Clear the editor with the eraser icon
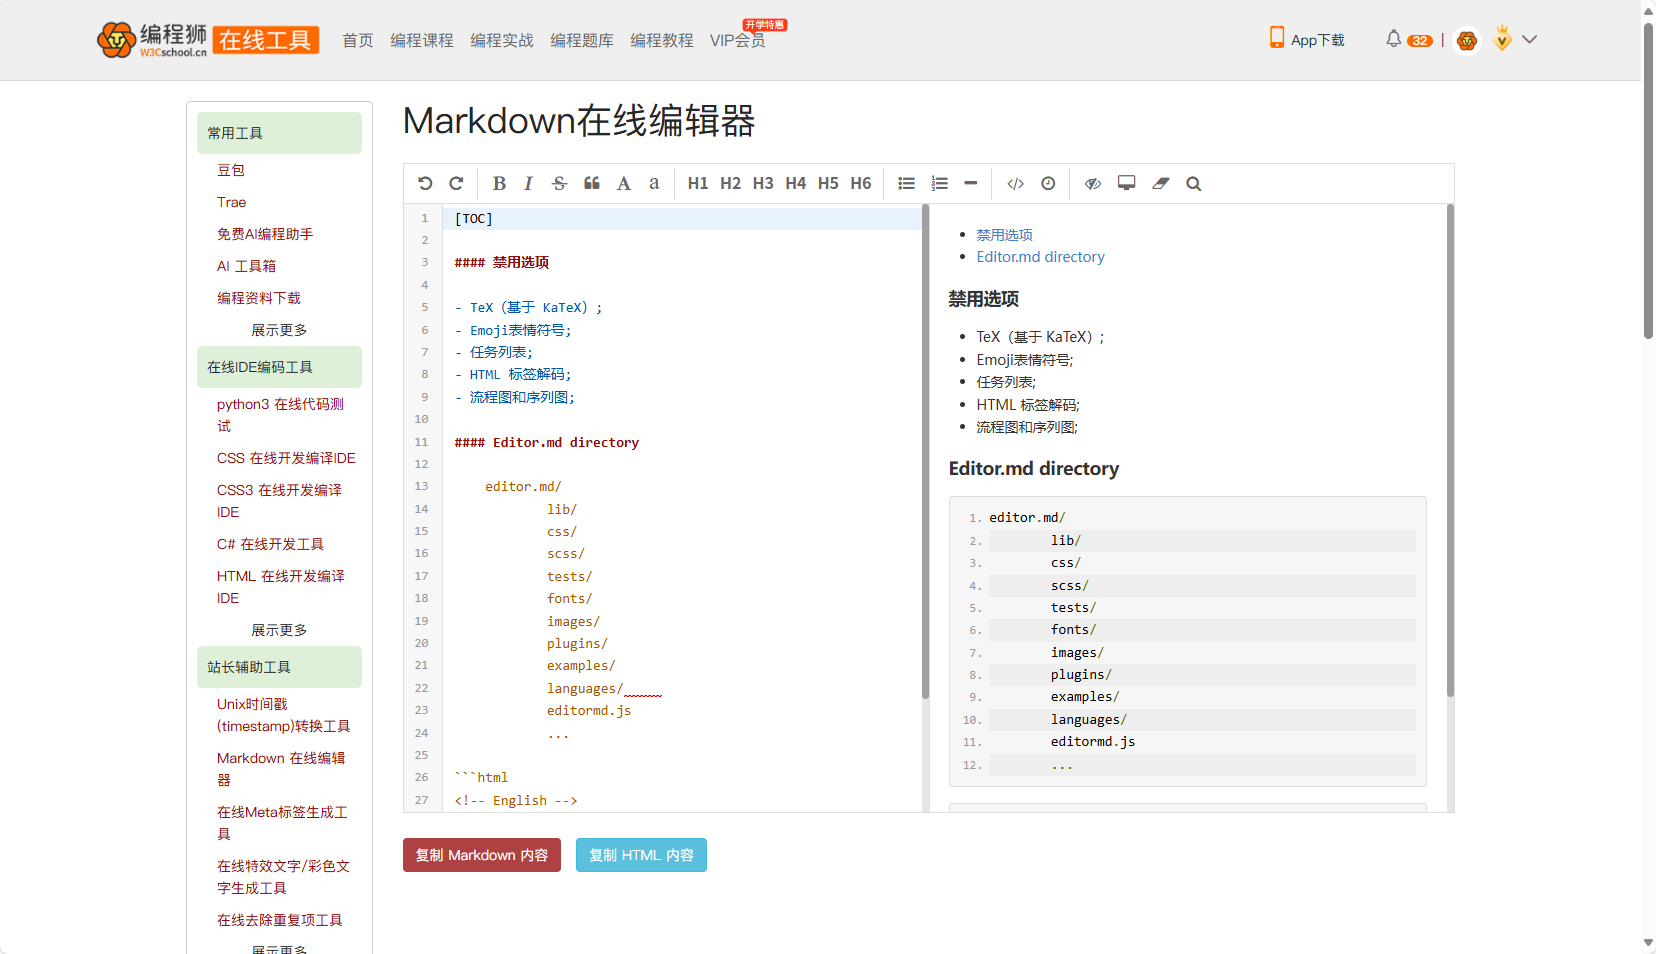The height and width of the screenshot is (954, 1656). pos(1160,183)
